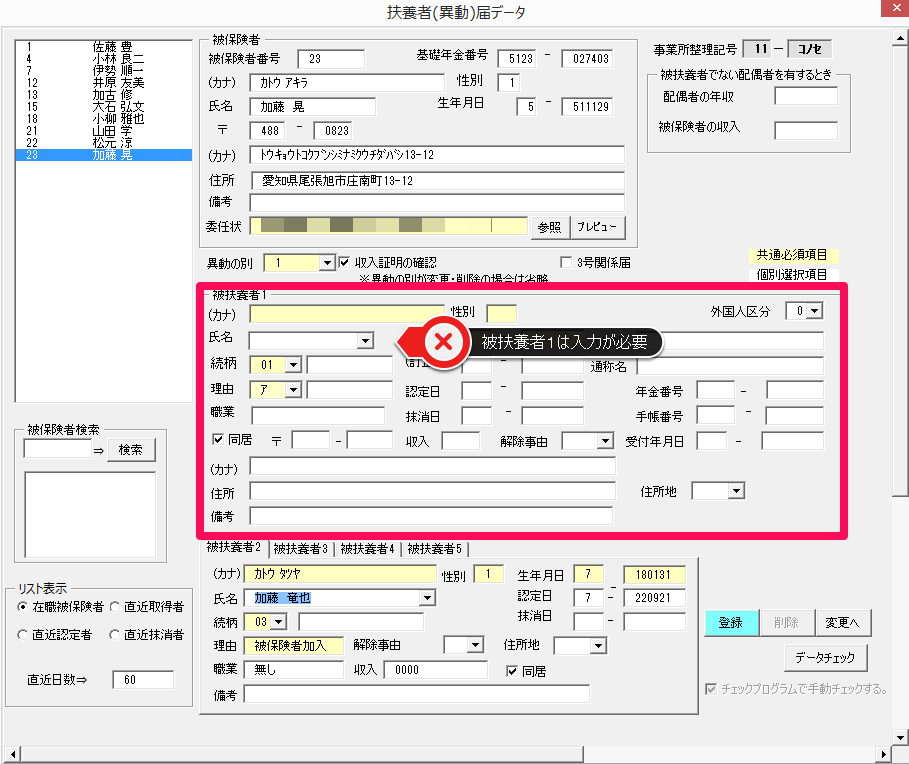Switch to the 被扶養者2 tab

[234, 547]
